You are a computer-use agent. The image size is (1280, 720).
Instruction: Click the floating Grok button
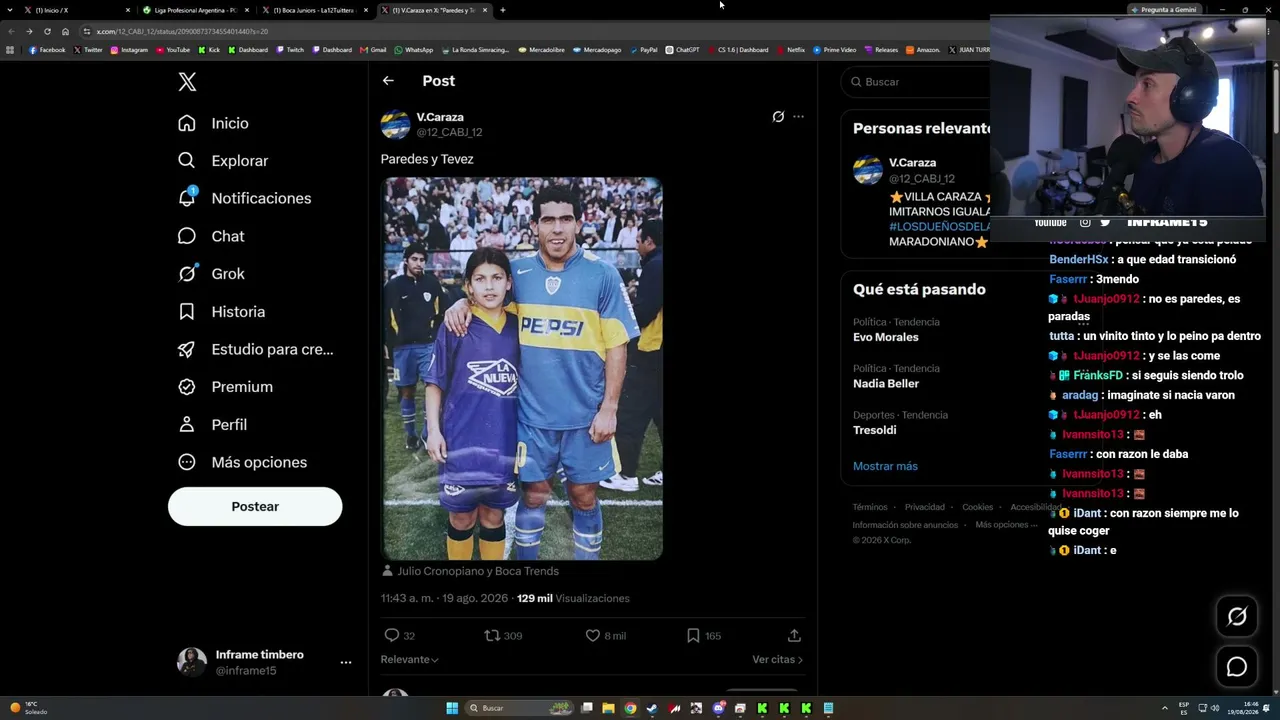click(1237, 617)
